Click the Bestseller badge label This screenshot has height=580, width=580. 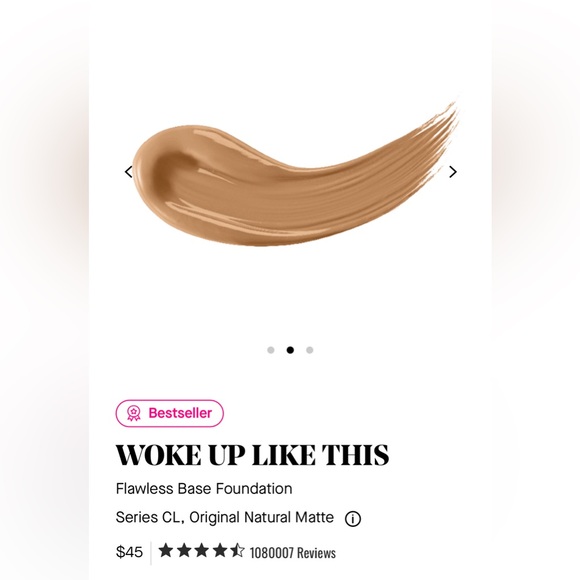[180, 413]
